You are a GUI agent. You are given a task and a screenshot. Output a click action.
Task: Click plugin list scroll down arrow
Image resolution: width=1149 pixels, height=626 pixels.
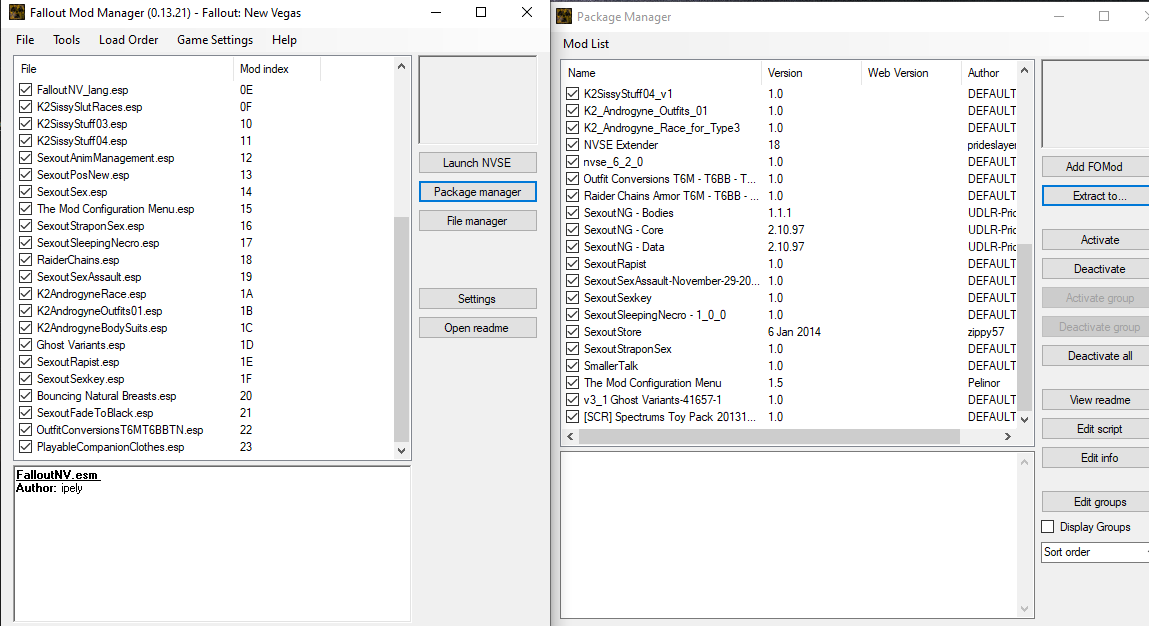[x=401, y=451]
